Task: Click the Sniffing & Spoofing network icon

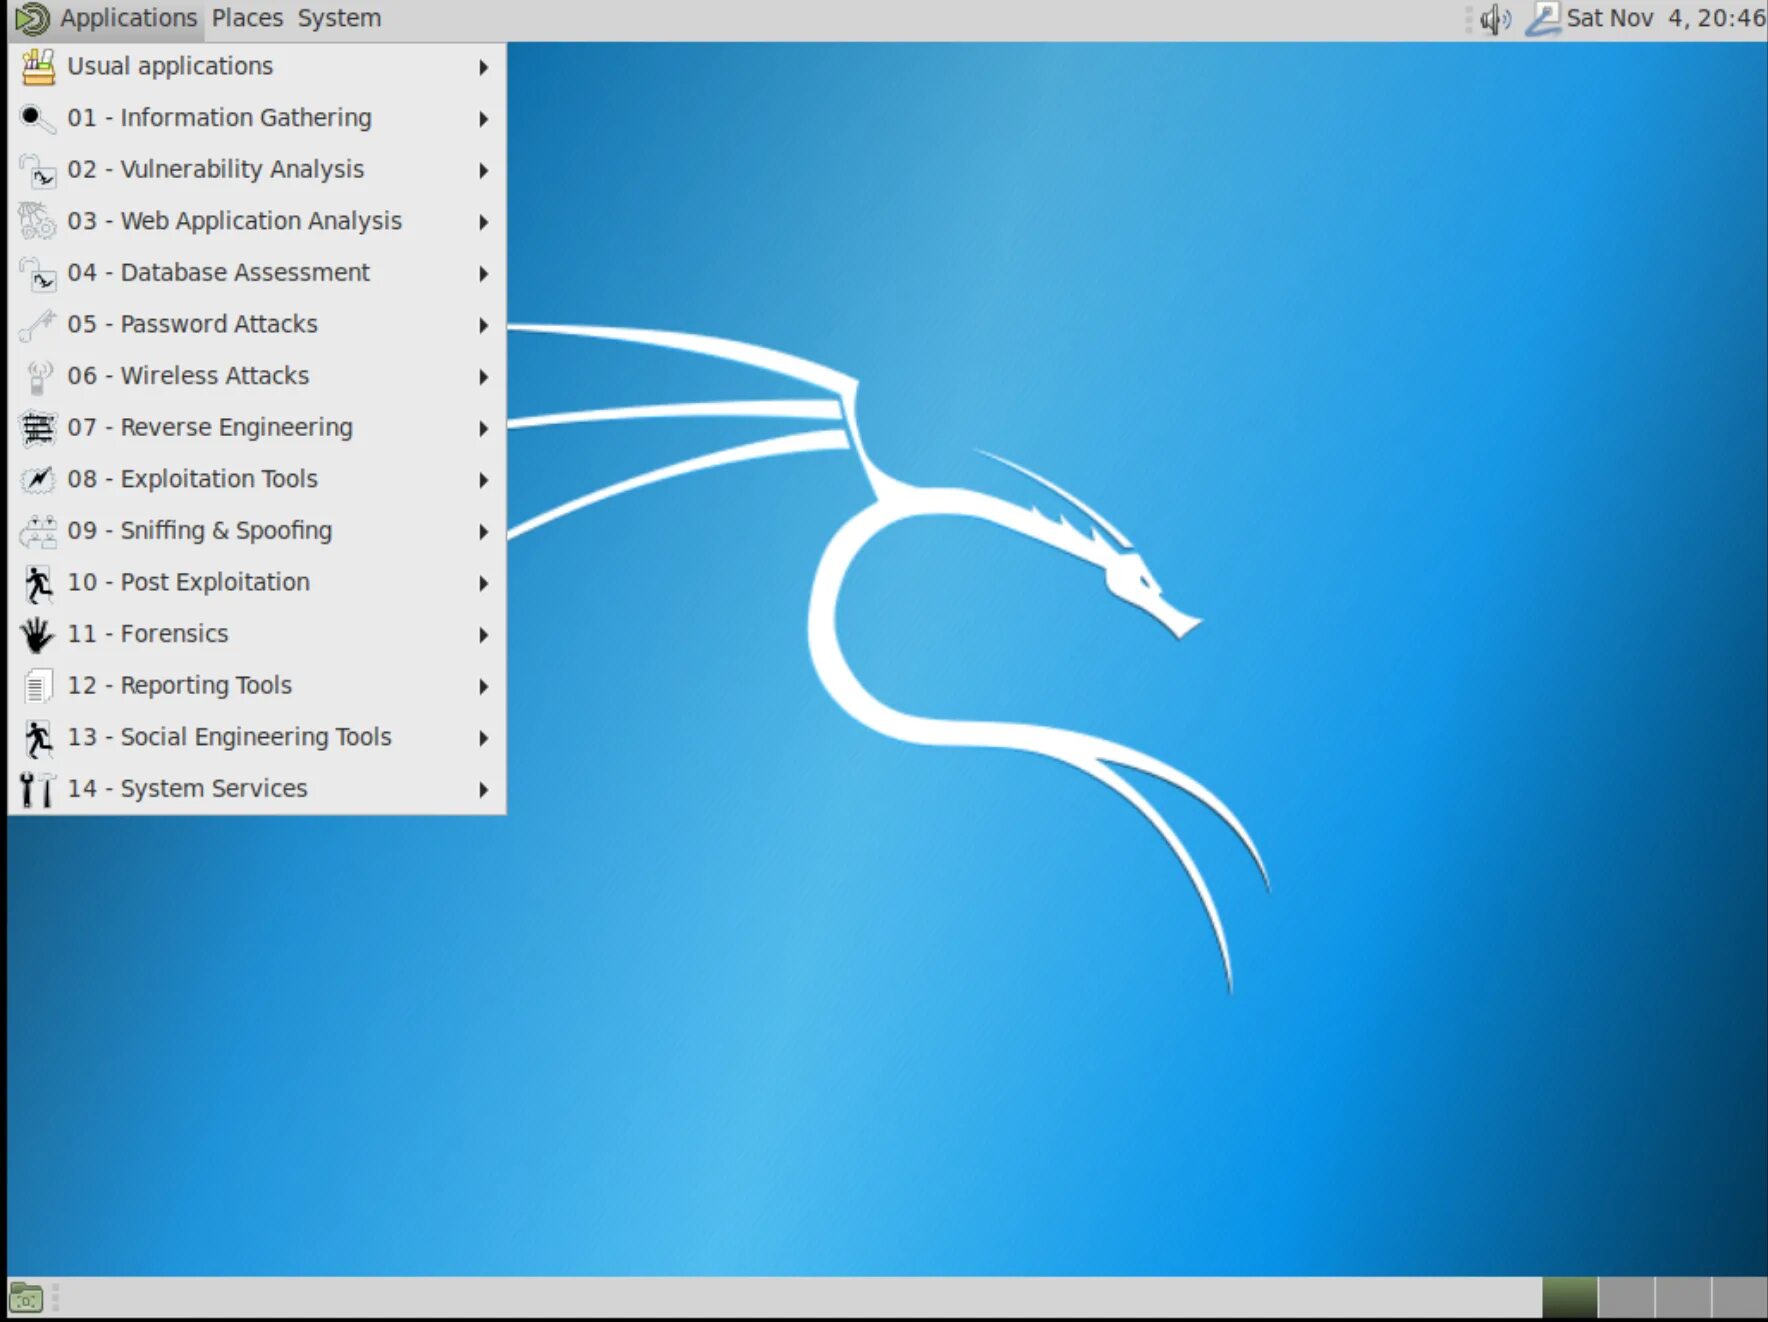Action: [38, 532]
